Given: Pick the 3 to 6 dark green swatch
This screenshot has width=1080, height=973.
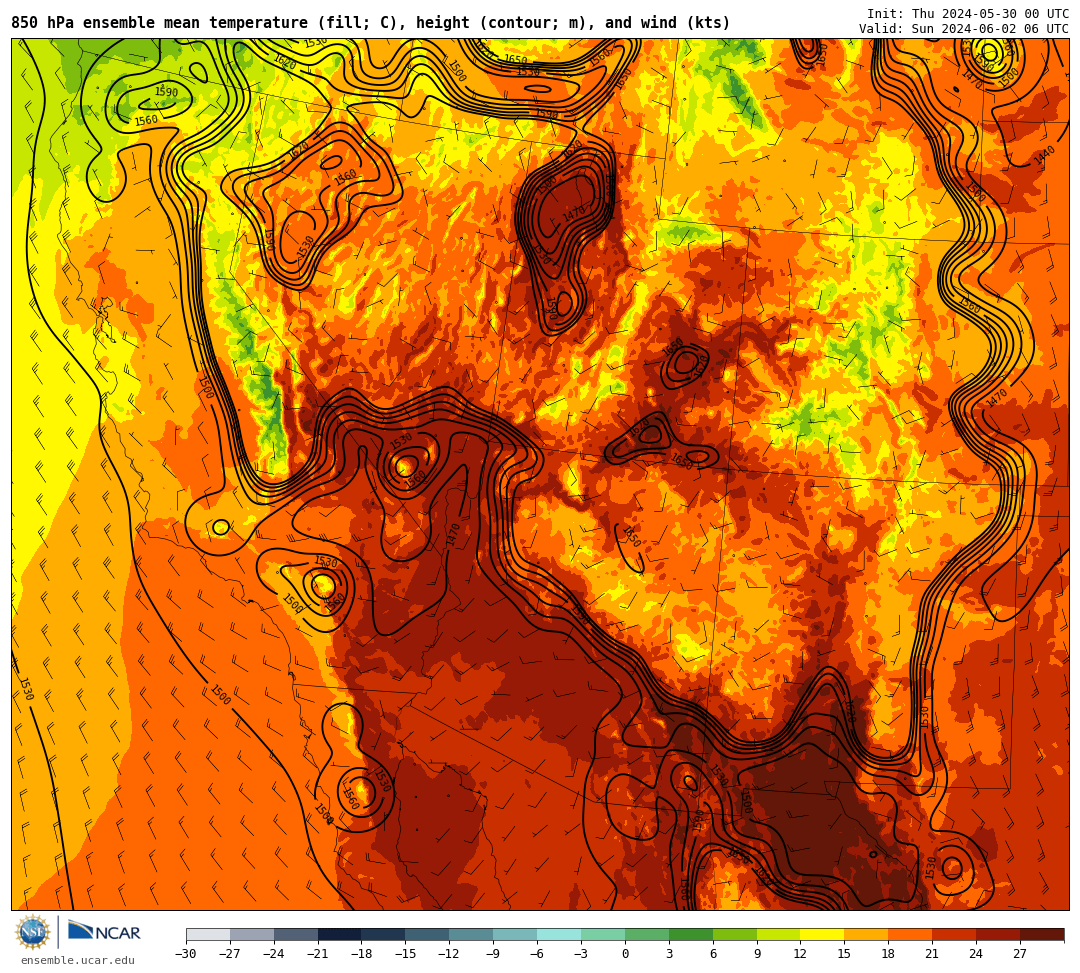Looking at the screenshot, I should pyautogui.click(x=691, y=934).
